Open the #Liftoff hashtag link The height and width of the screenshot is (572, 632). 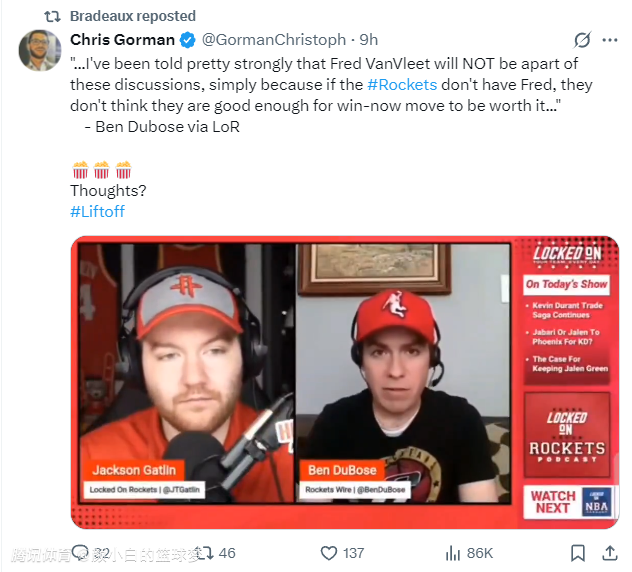[98, 211]
